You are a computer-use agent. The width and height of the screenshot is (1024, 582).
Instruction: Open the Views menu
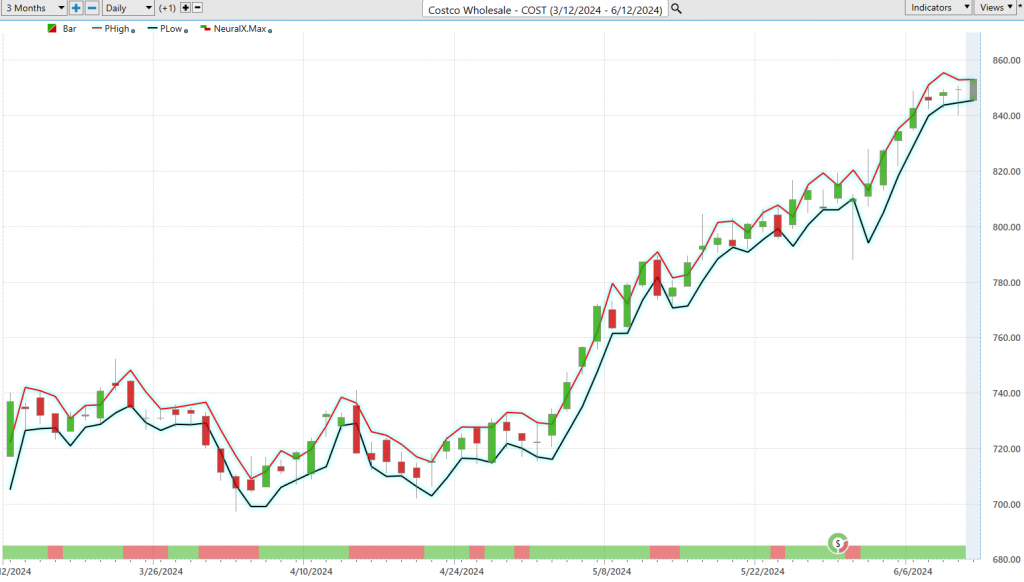pos(996,8)
